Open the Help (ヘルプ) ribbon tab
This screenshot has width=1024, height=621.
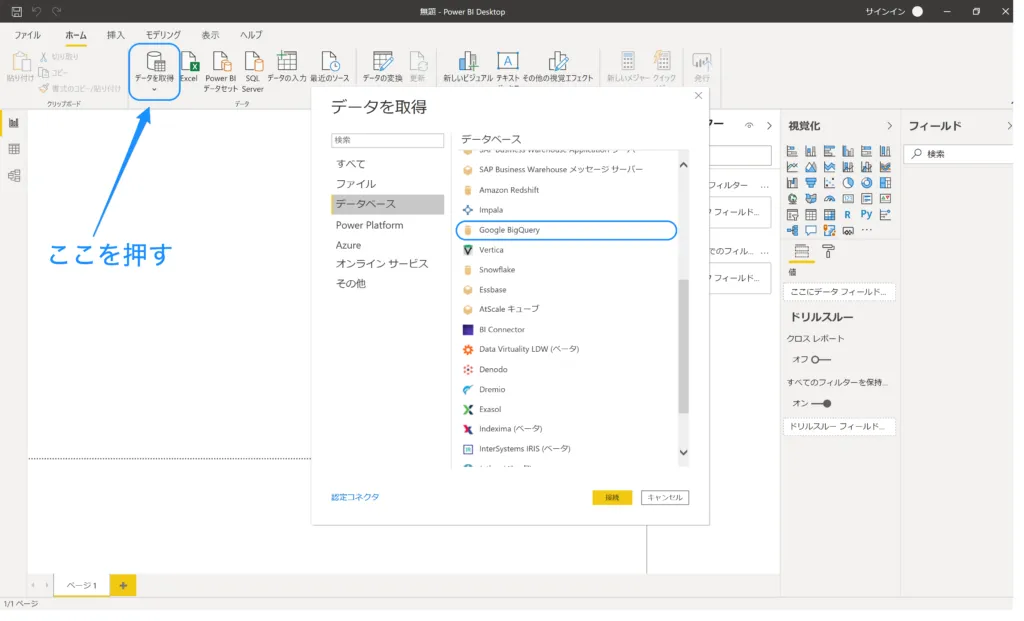pos(253,35)
